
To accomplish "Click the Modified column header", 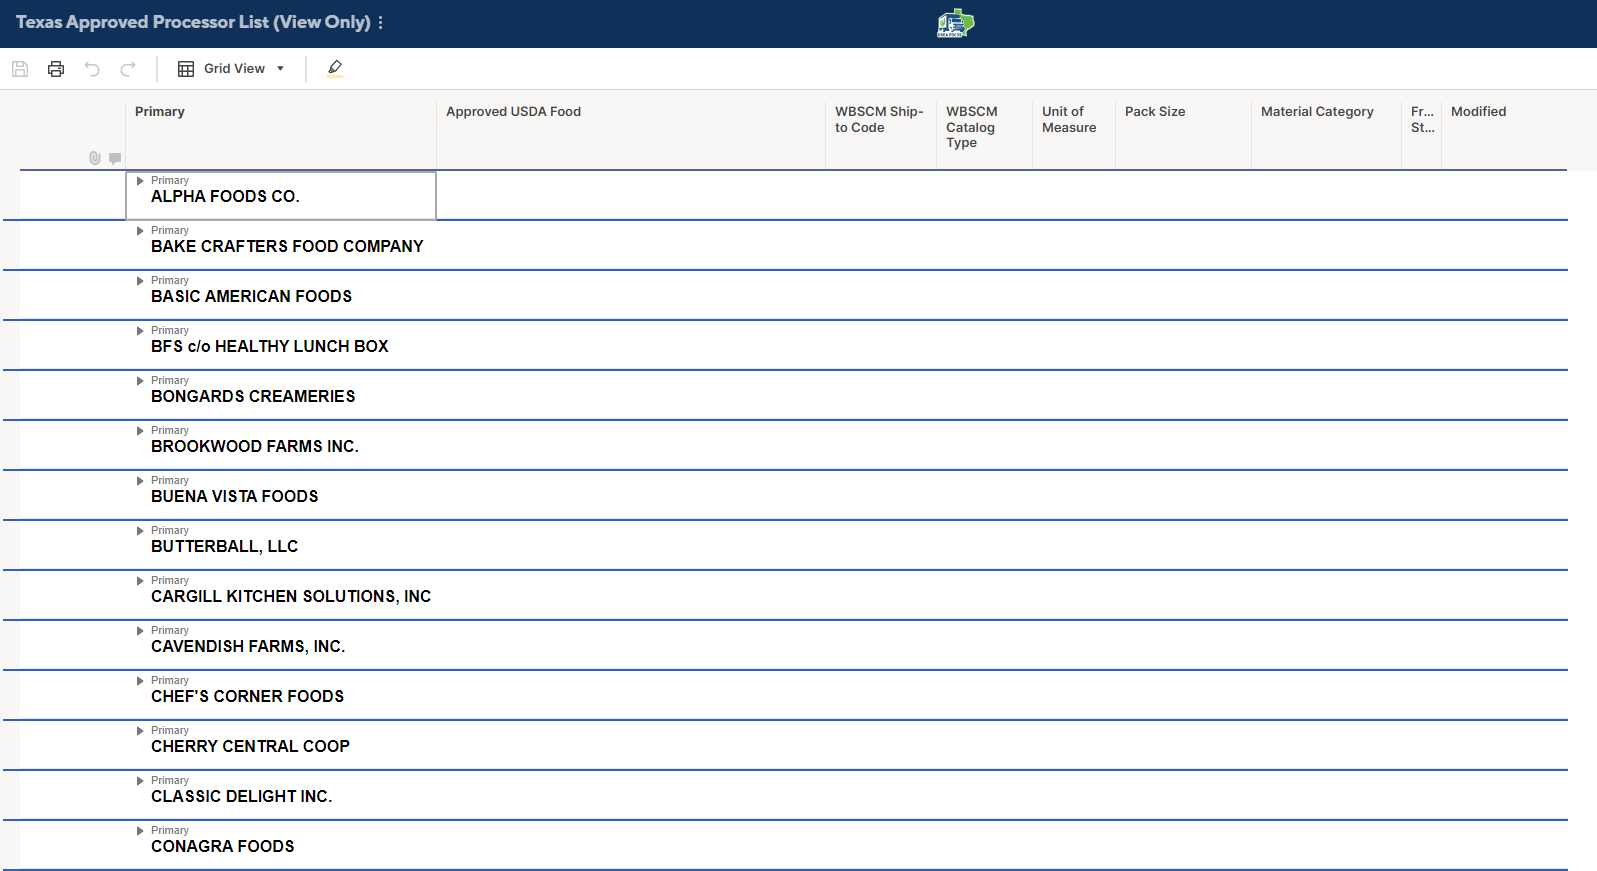I will point(1478,112).
